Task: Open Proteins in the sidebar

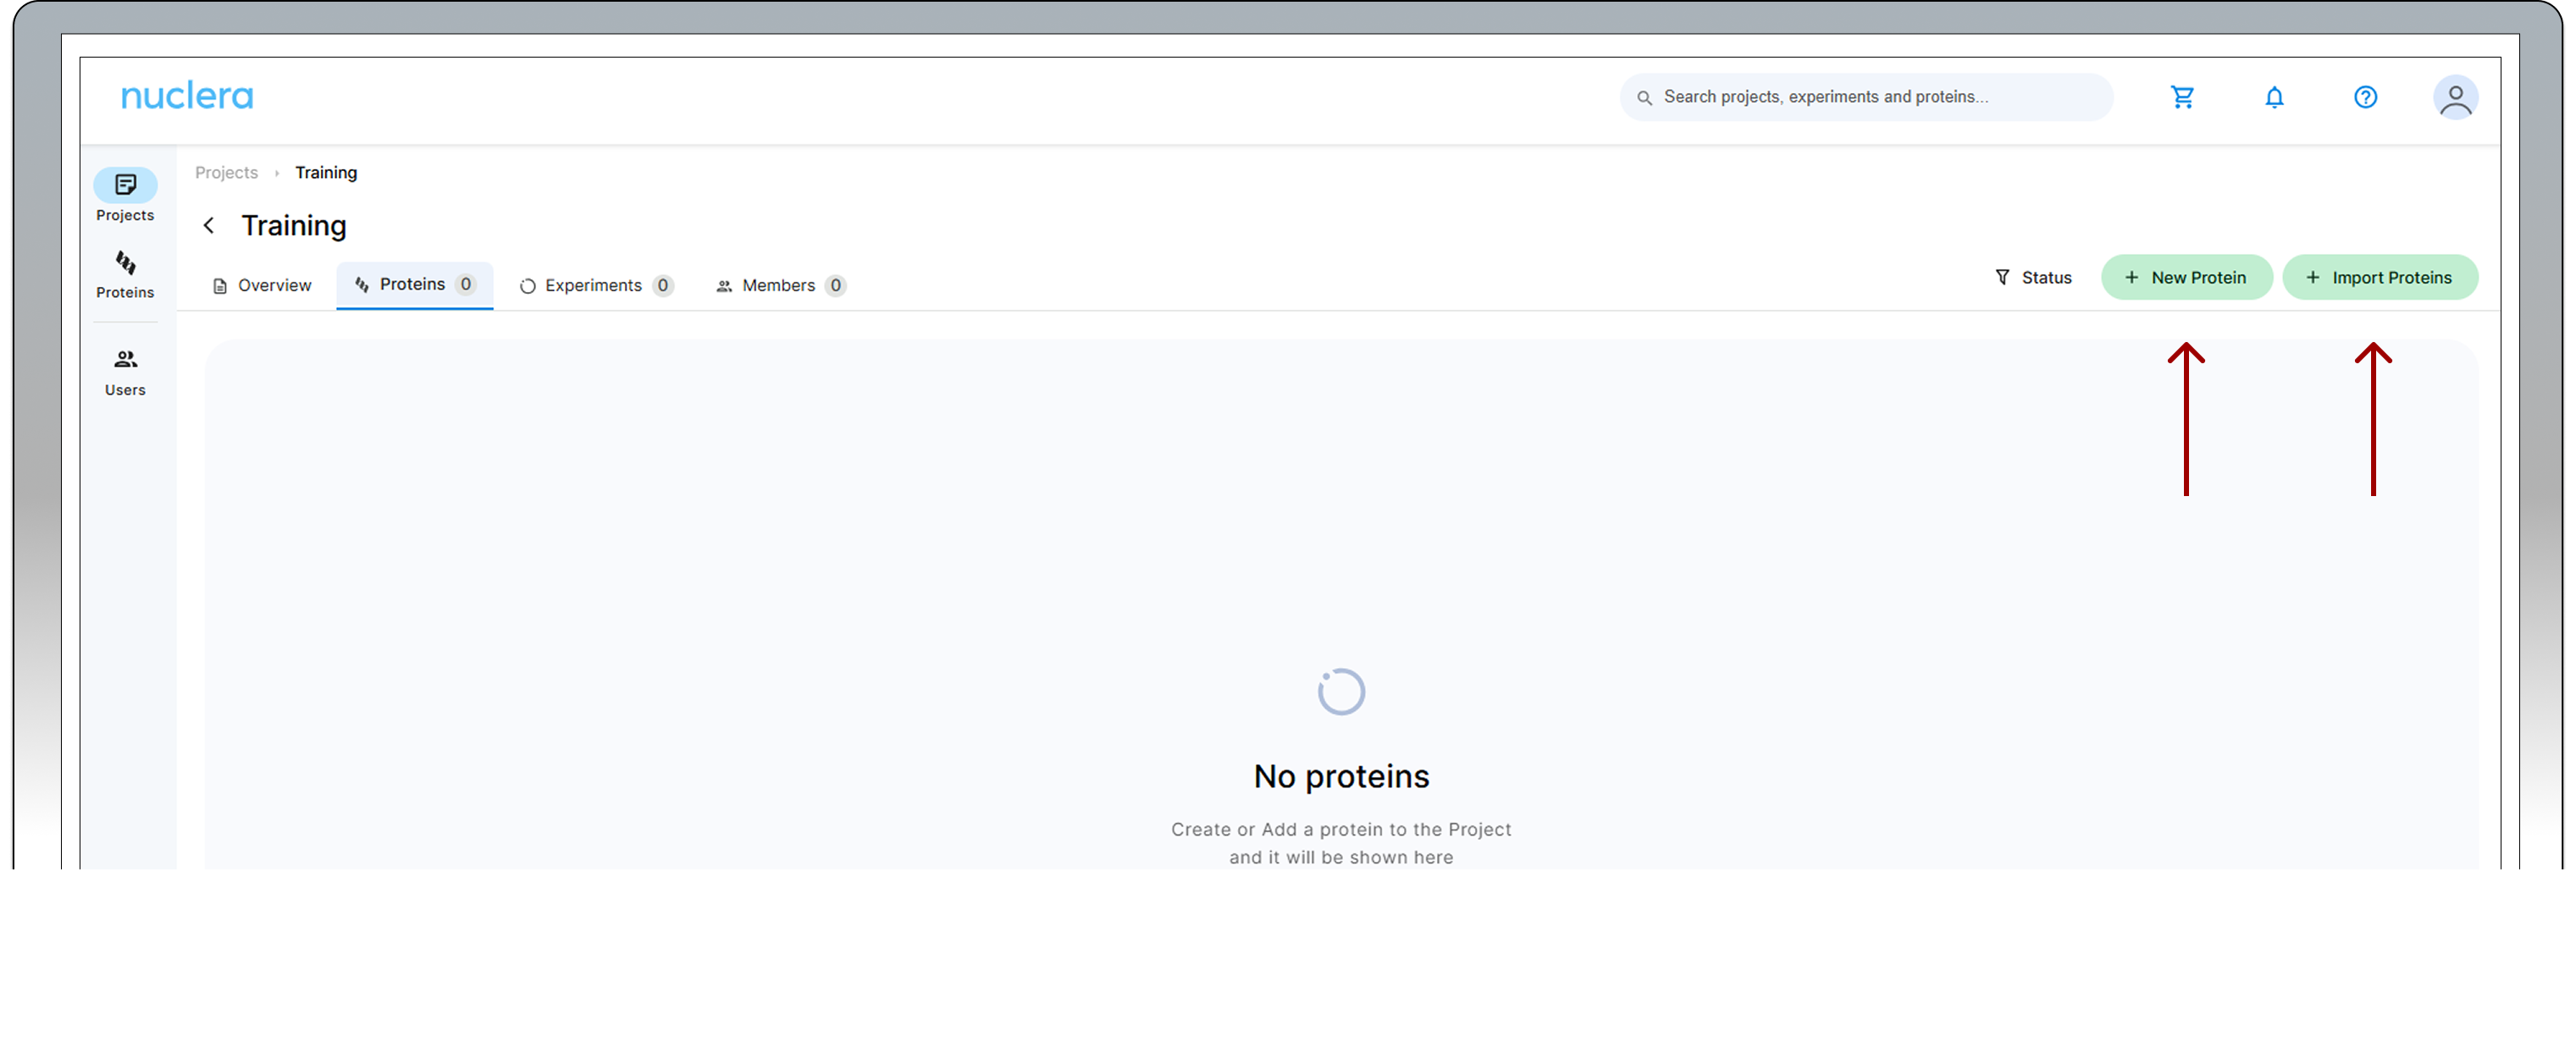Action: pos(125,274)
